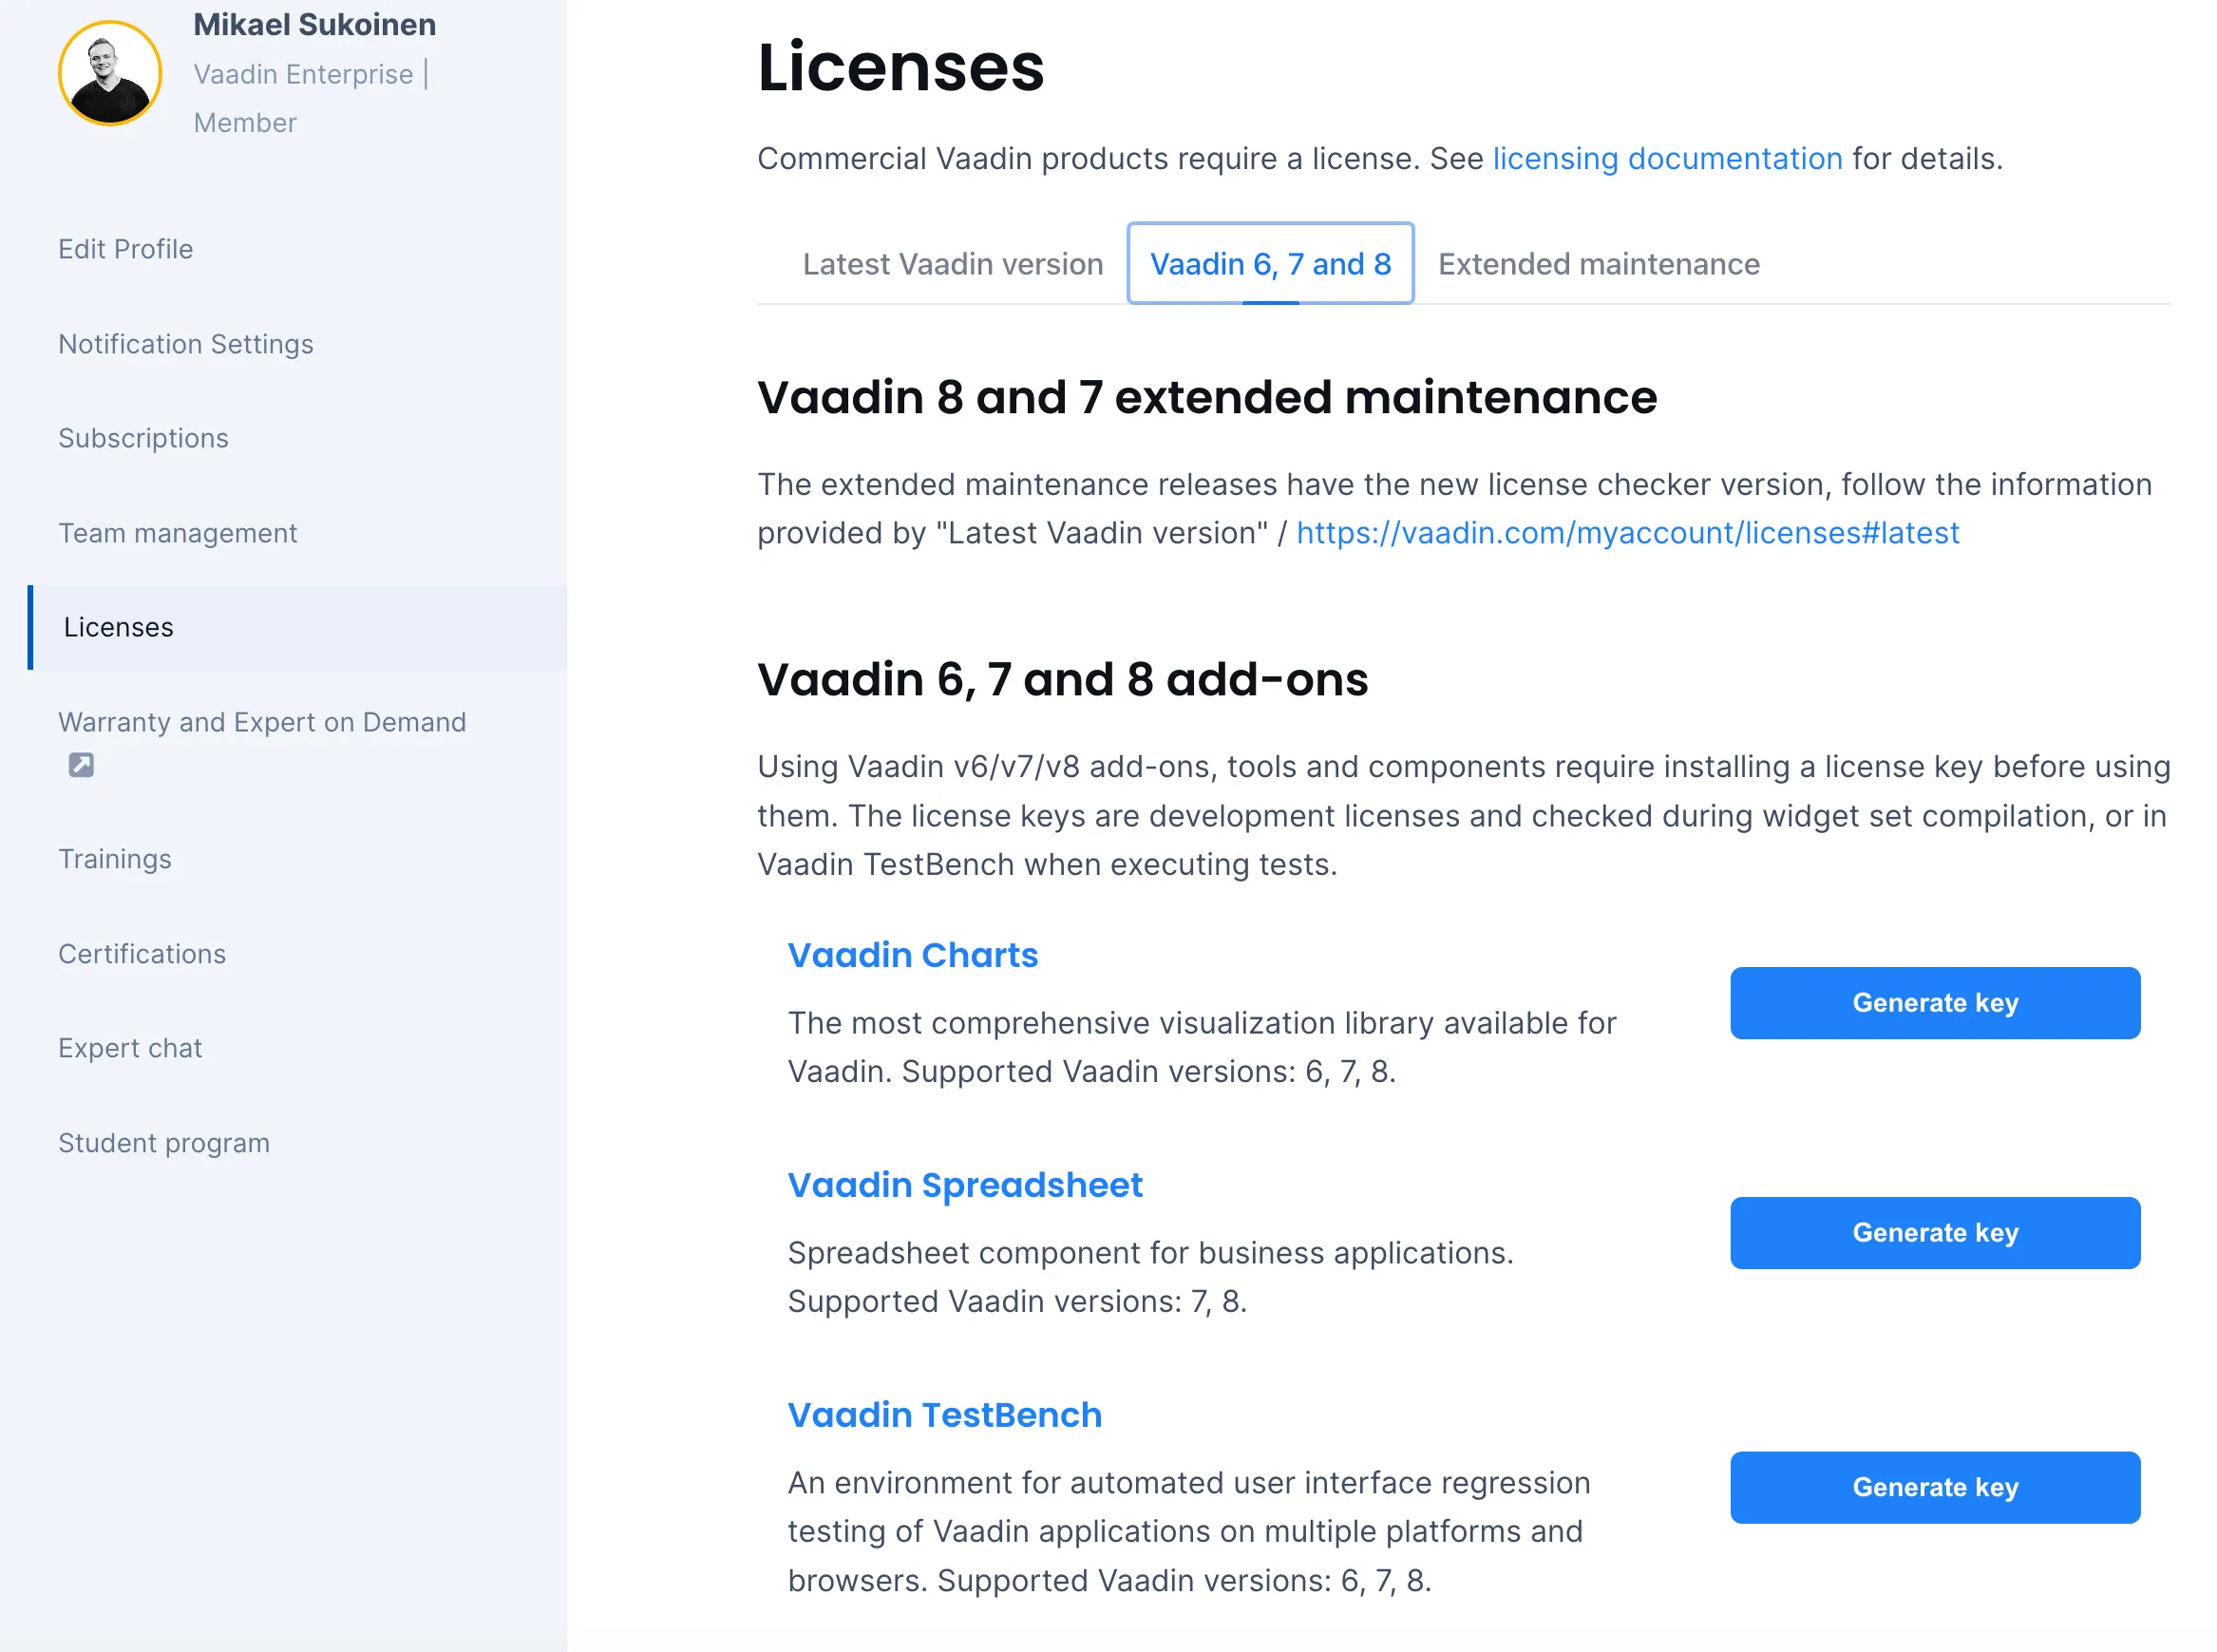
Task: Open the vaadin.com licenses URL link
Action: point(1627,532)
